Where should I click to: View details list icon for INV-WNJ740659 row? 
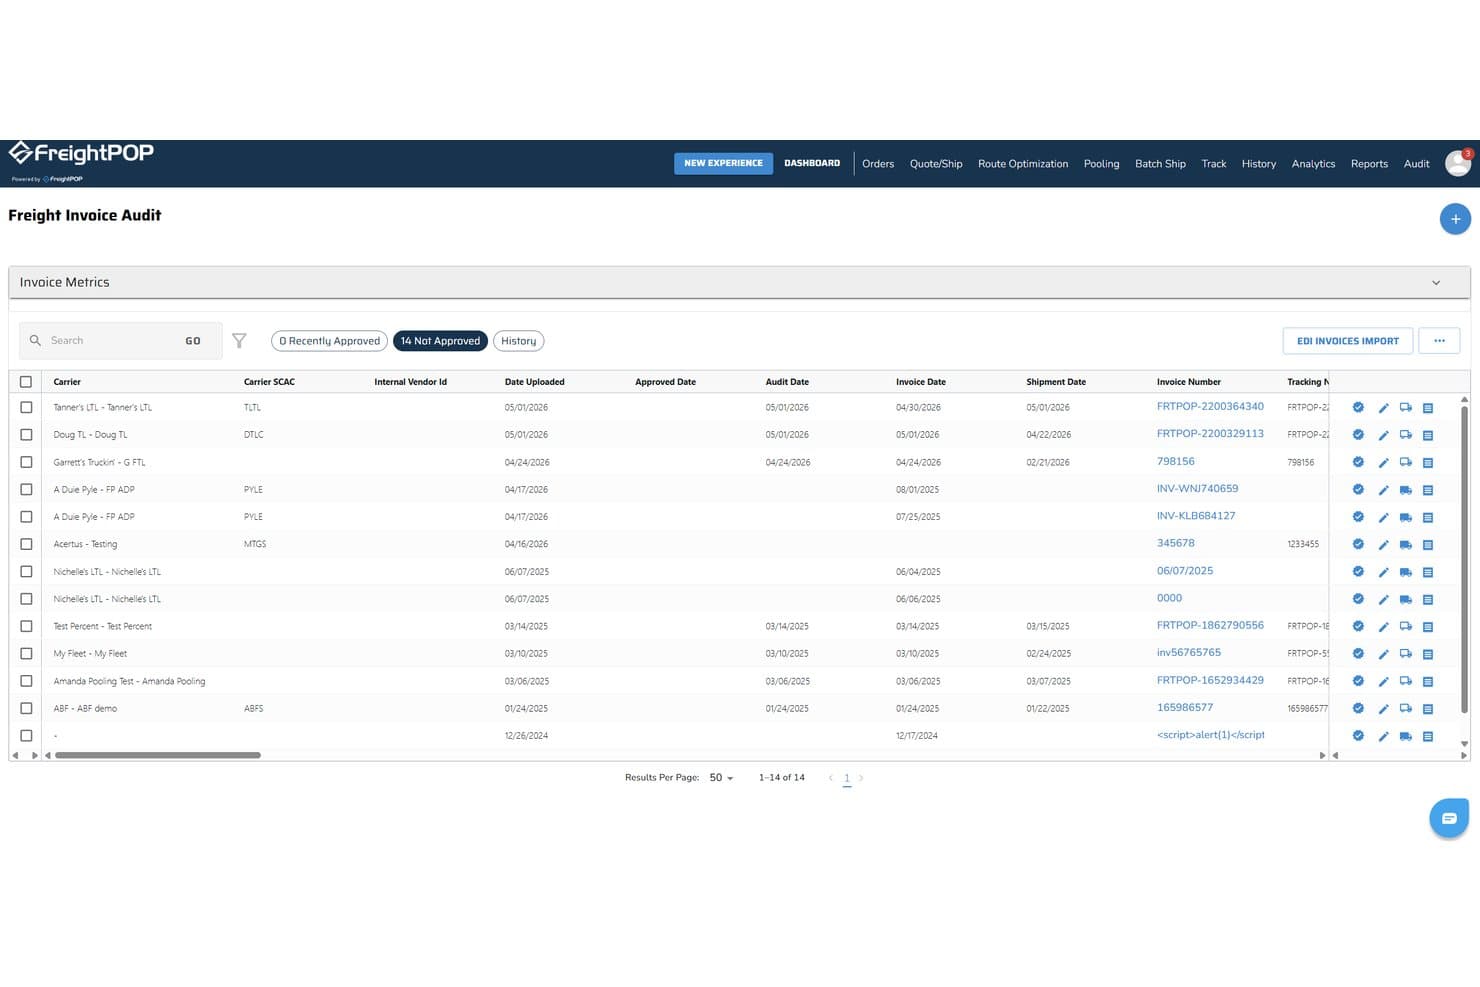(1428, 490)
